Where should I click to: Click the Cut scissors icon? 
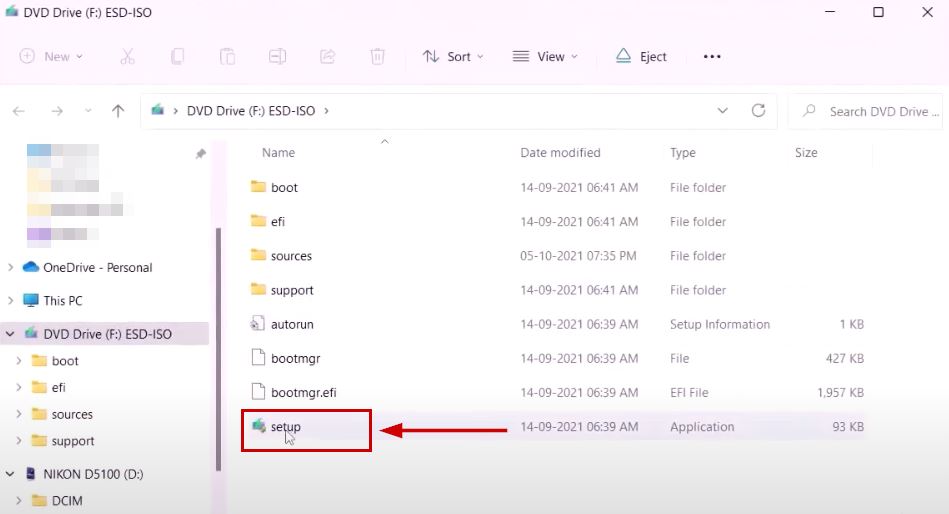tap(127, 56)
